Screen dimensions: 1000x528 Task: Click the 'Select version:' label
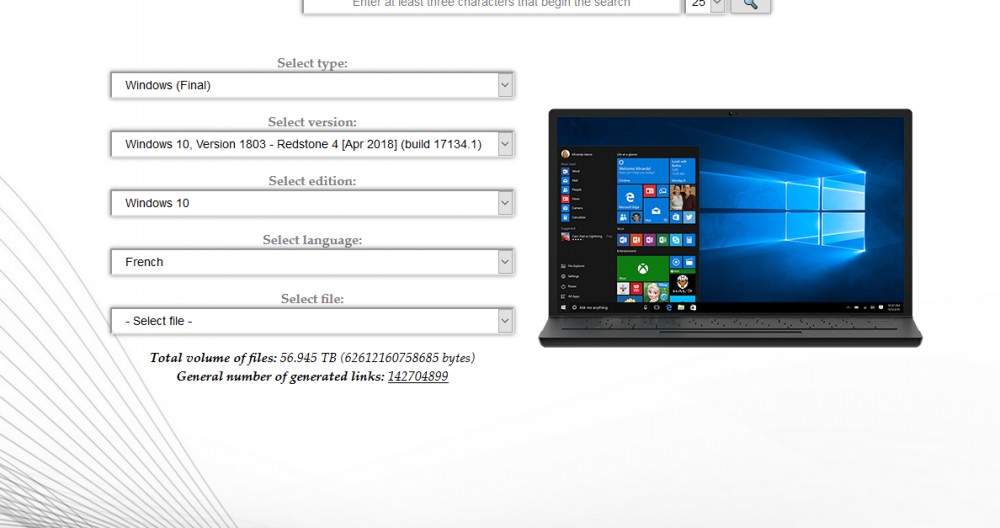(x=312, y=122)
